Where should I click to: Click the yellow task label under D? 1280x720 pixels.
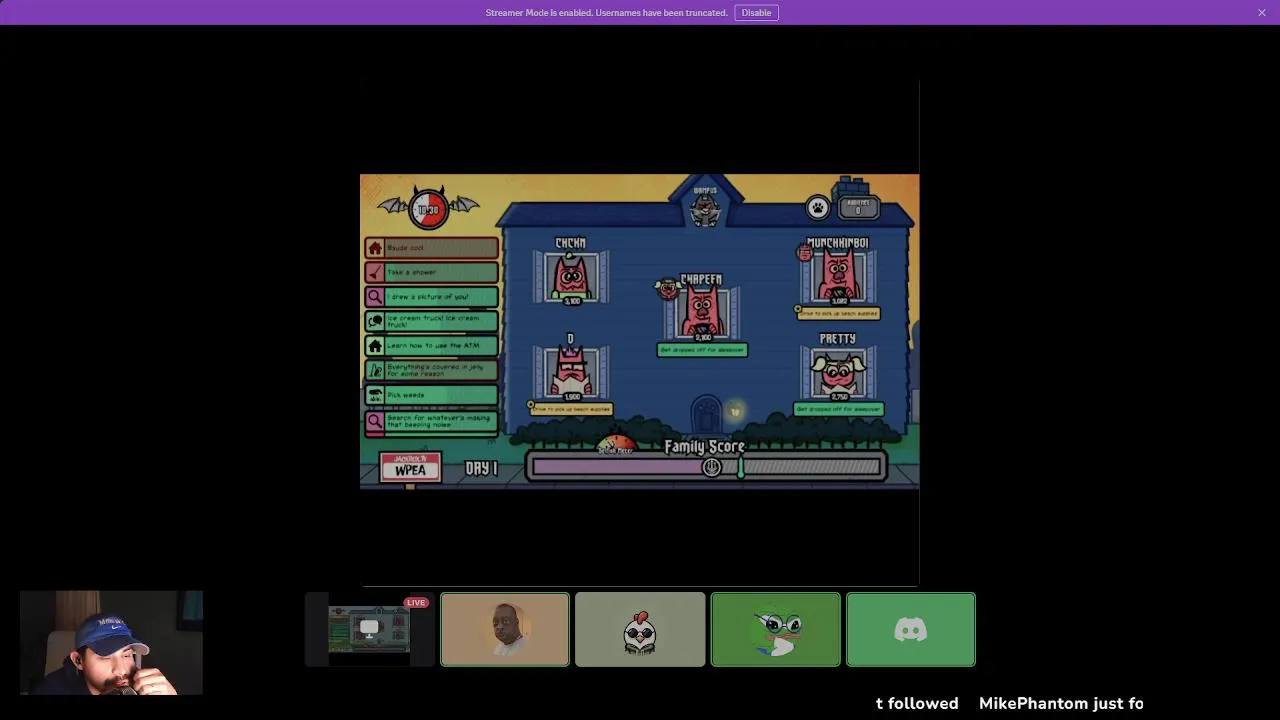[x=571, y=408]
